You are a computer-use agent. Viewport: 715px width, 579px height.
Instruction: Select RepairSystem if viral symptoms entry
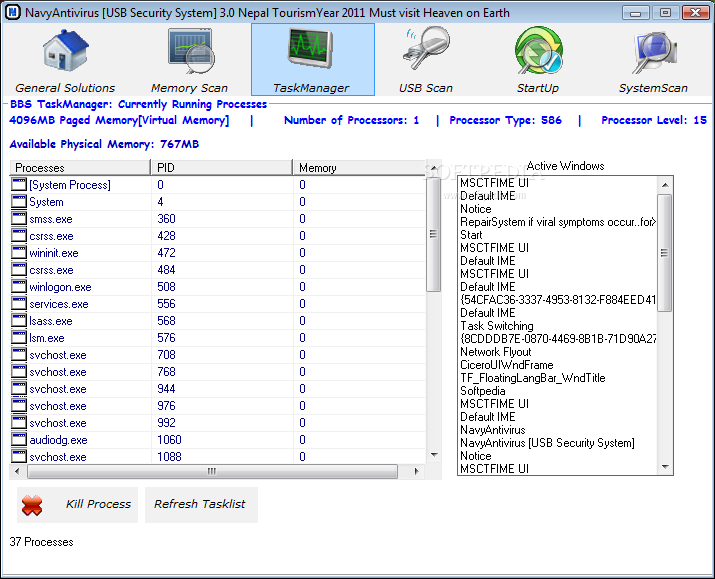tap(558, 222)
